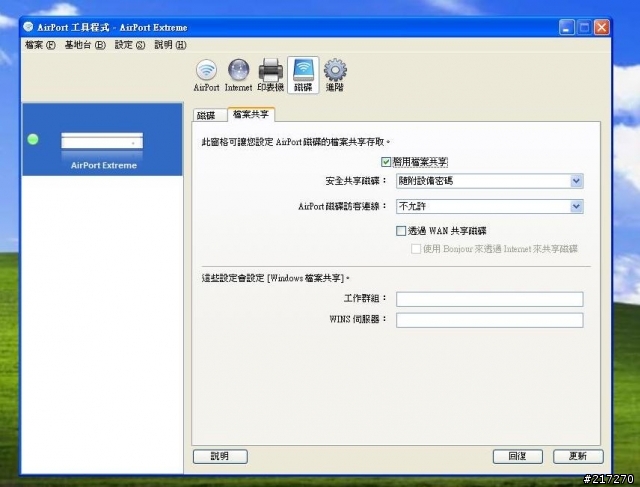
Task: Open the advanced (進階) gear section
Action: click(x=335, y=75)
